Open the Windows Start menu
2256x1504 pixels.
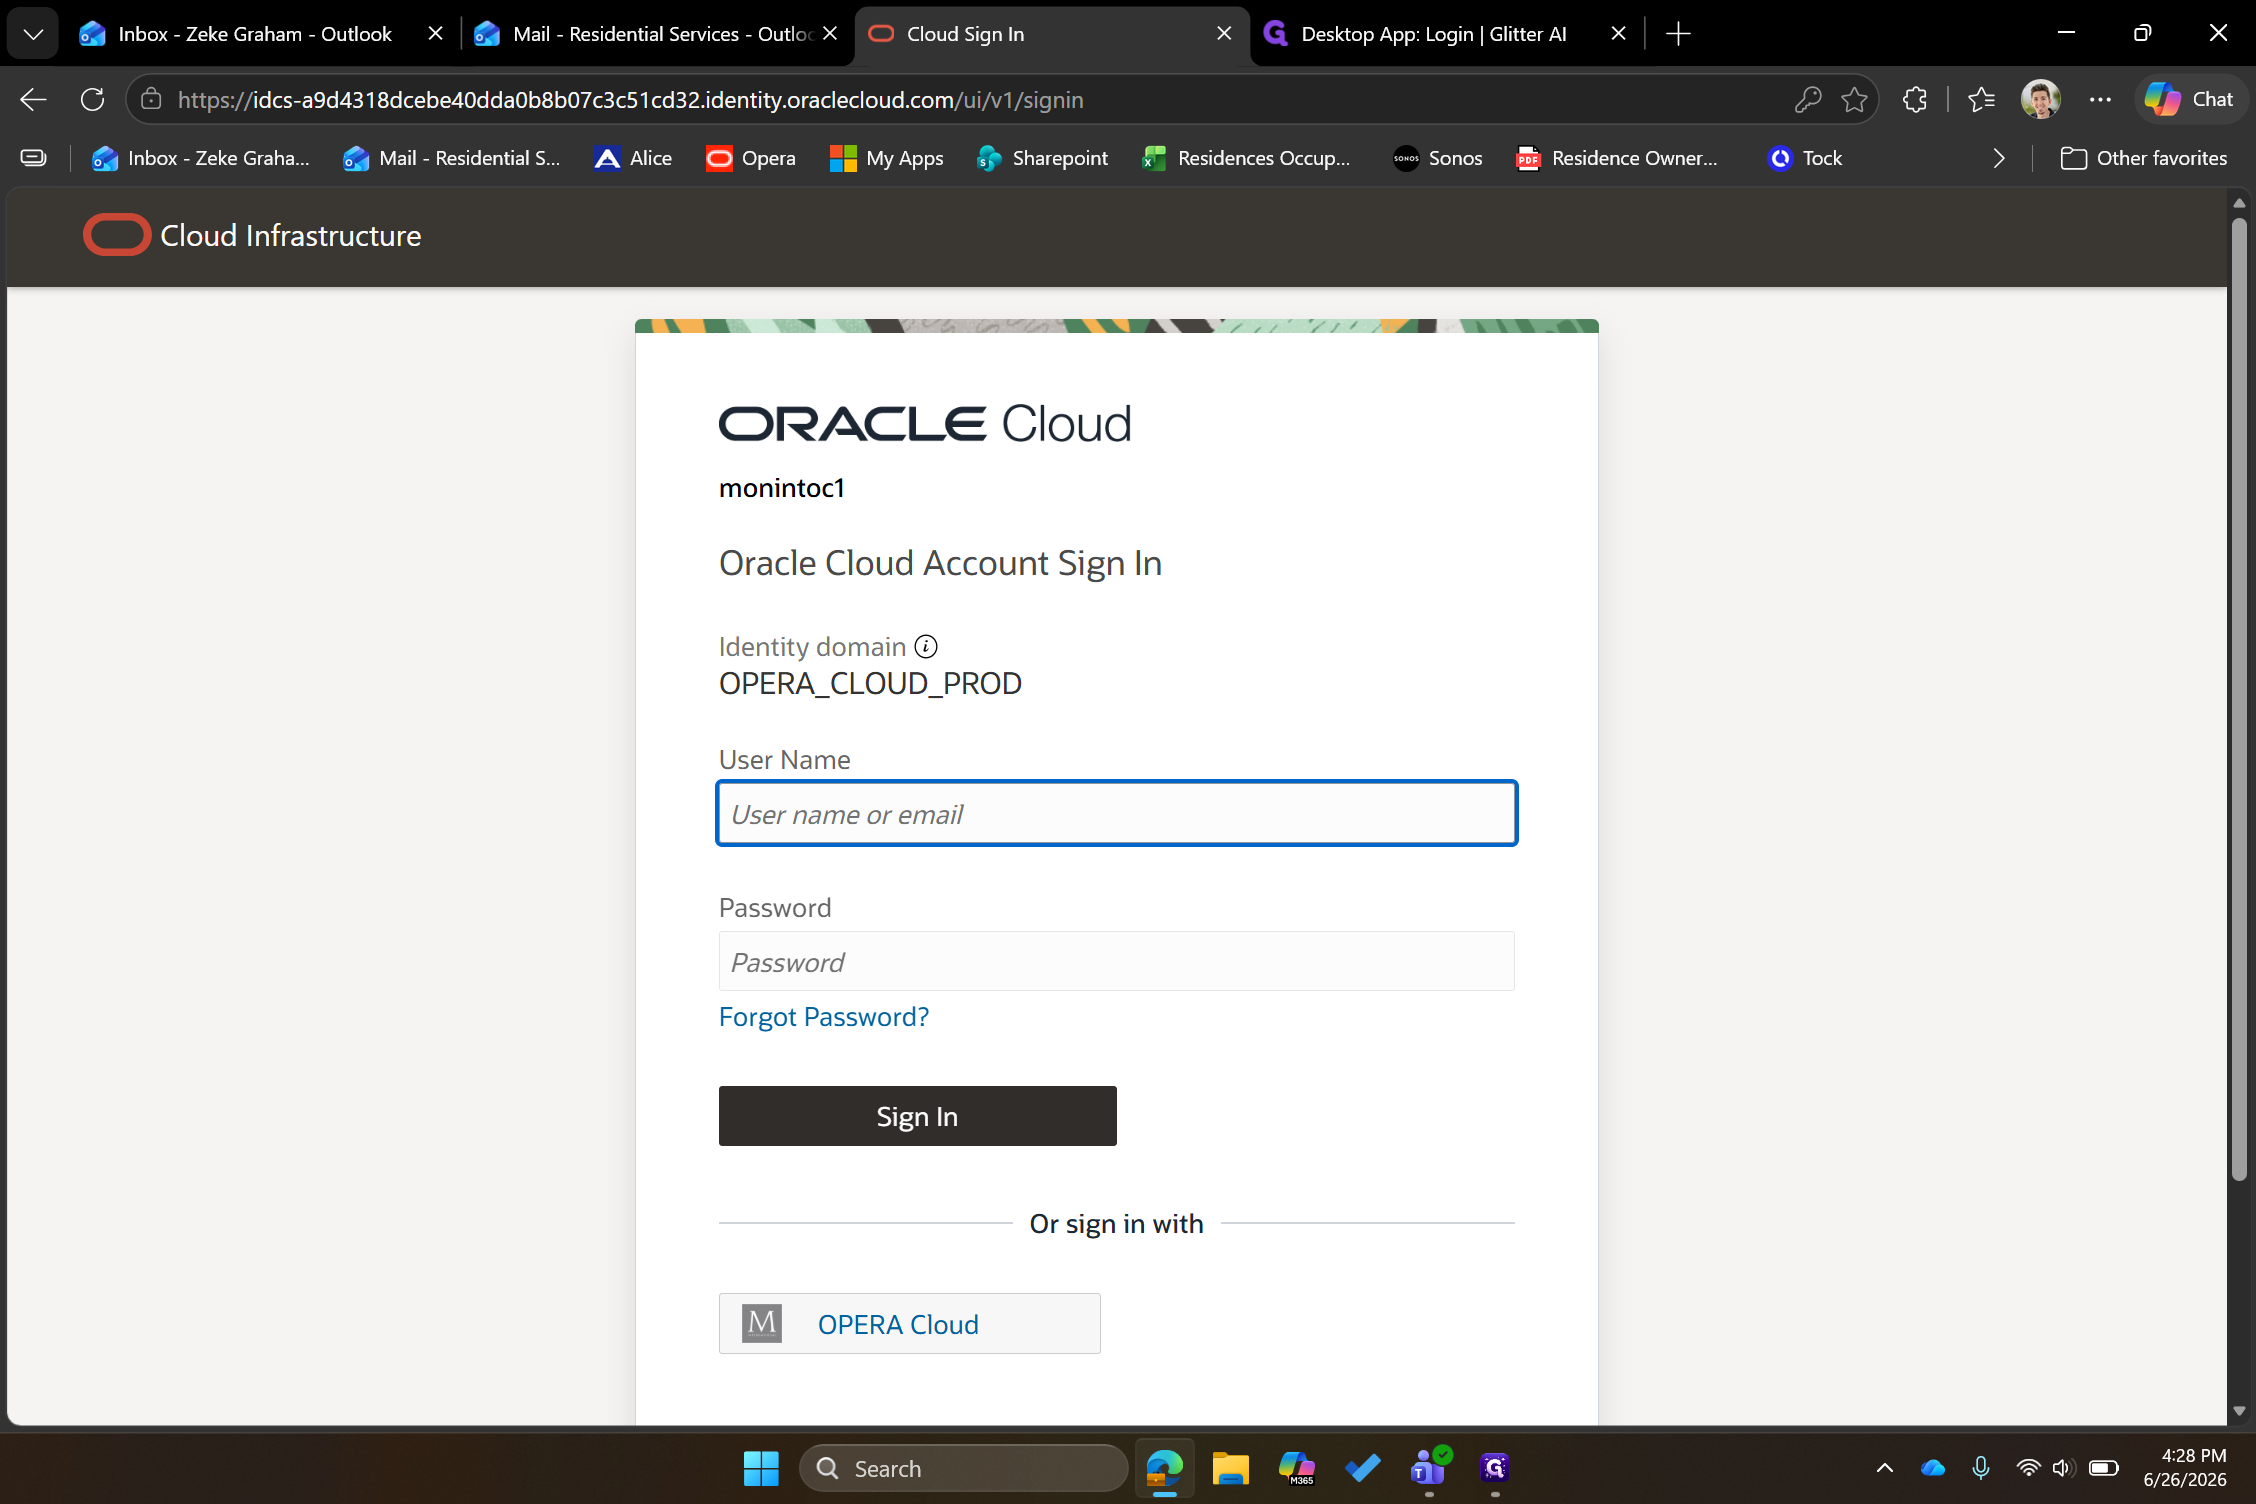pos(761,1468)
